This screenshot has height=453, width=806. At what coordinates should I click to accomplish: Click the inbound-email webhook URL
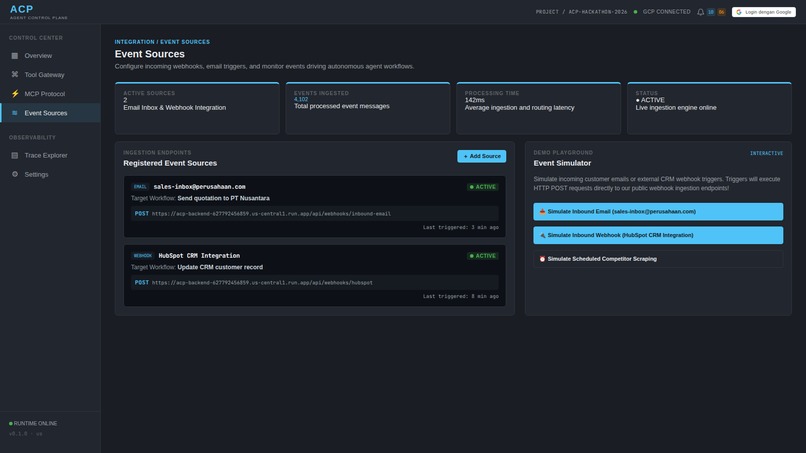[x=271, y=213]
